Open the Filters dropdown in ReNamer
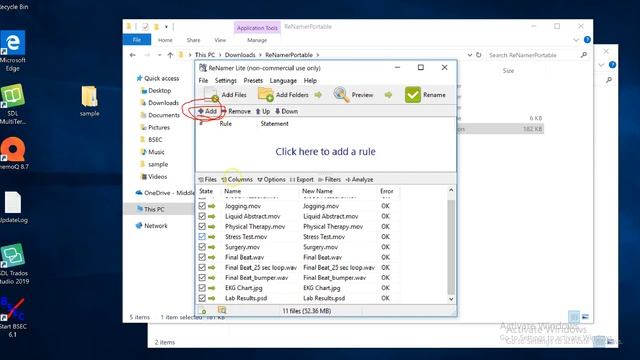 pos(329,180)
